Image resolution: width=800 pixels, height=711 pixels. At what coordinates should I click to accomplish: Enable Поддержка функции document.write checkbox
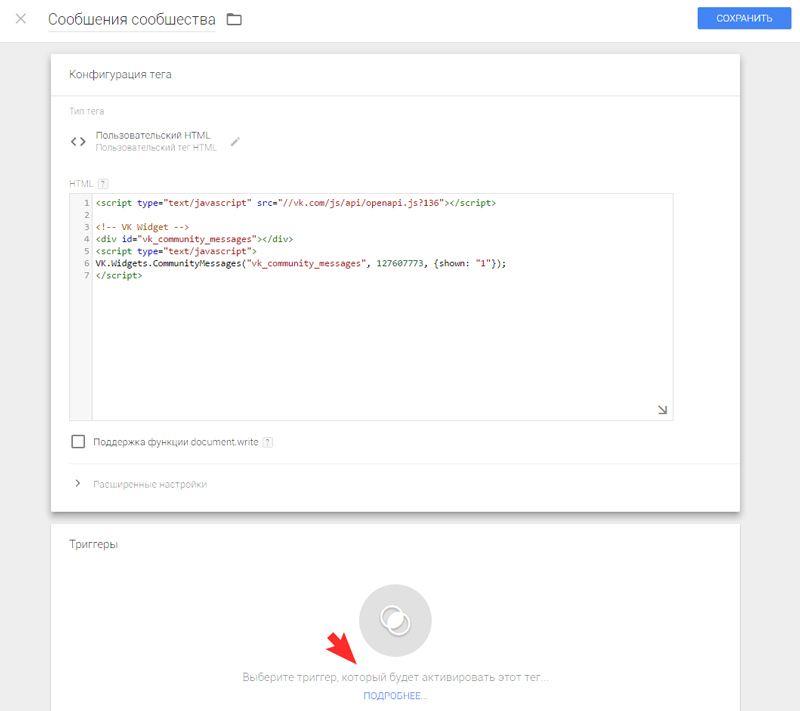pyautogui.click(x=78, y=442)
